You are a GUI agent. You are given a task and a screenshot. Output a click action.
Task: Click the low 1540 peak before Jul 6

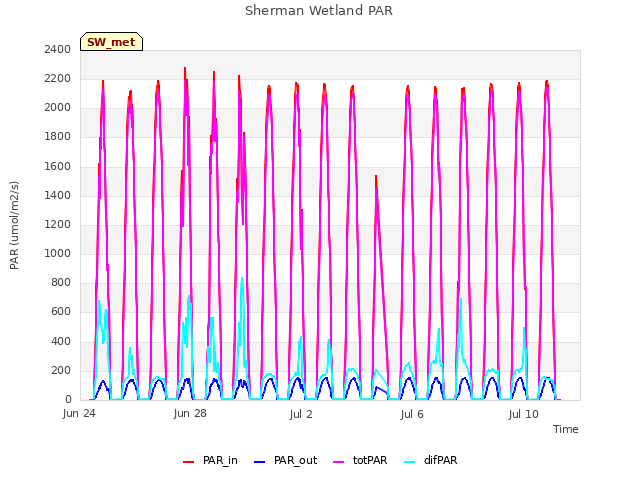376,176
